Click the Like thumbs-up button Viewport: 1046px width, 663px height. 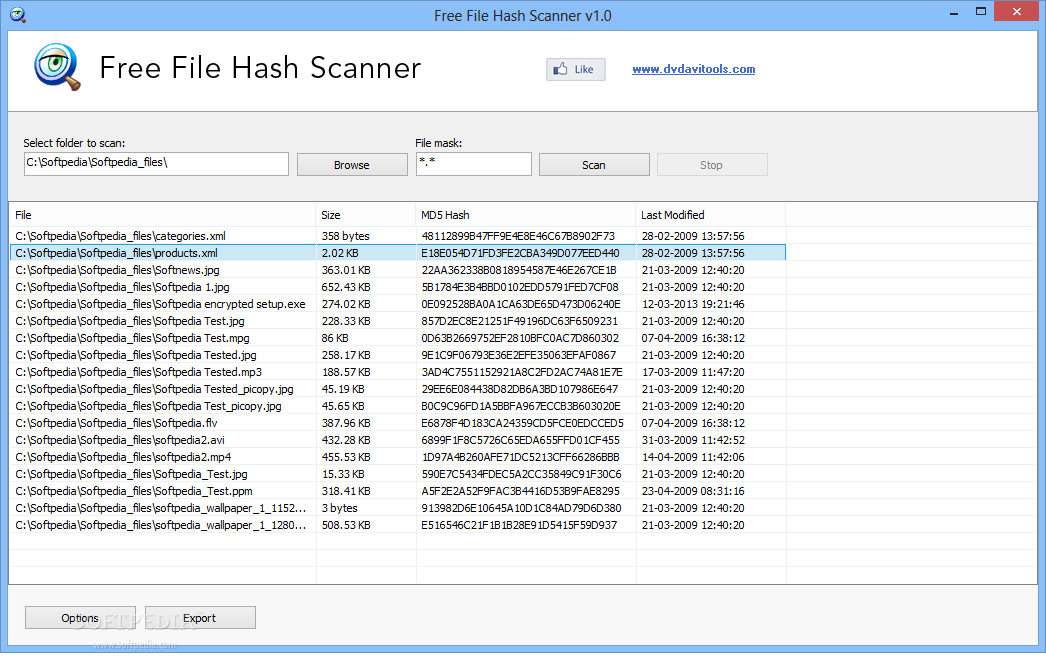point(575,69)
